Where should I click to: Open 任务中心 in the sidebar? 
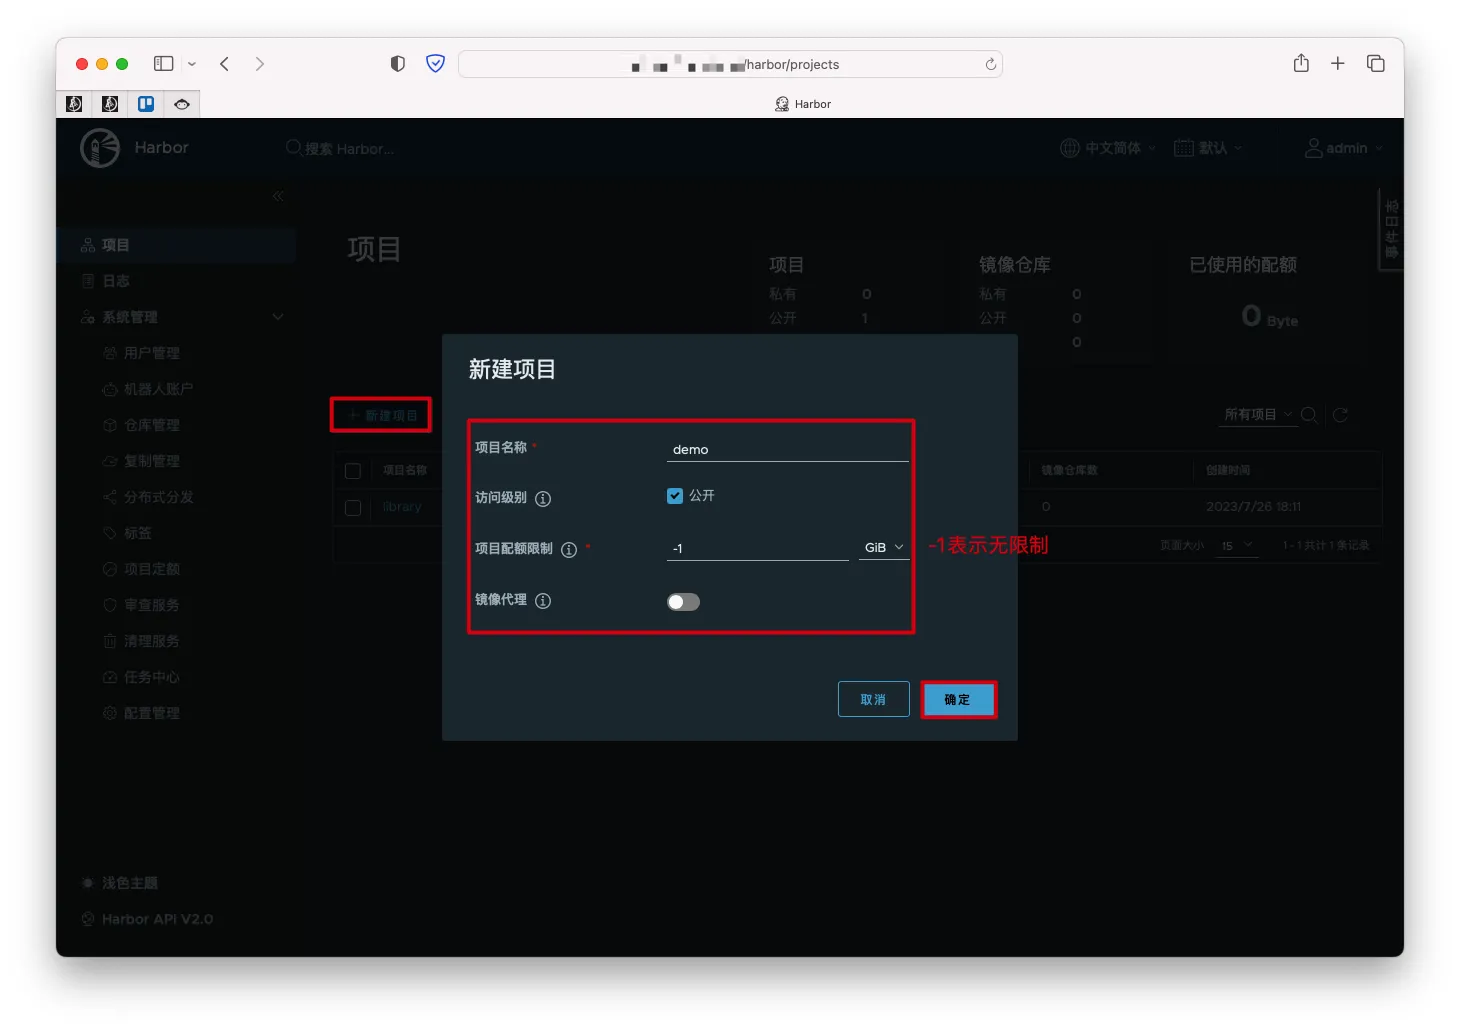pos(152,677)
